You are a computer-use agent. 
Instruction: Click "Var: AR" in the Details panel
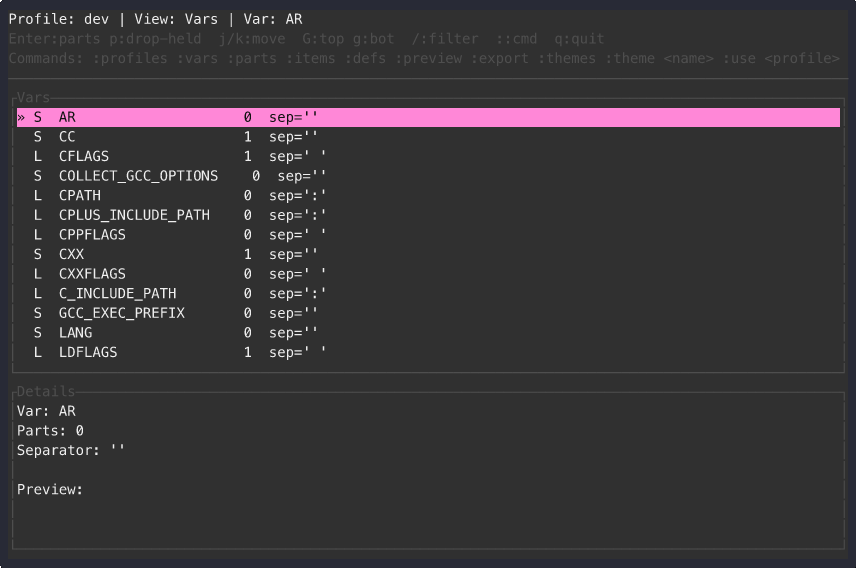click(46, 411)
